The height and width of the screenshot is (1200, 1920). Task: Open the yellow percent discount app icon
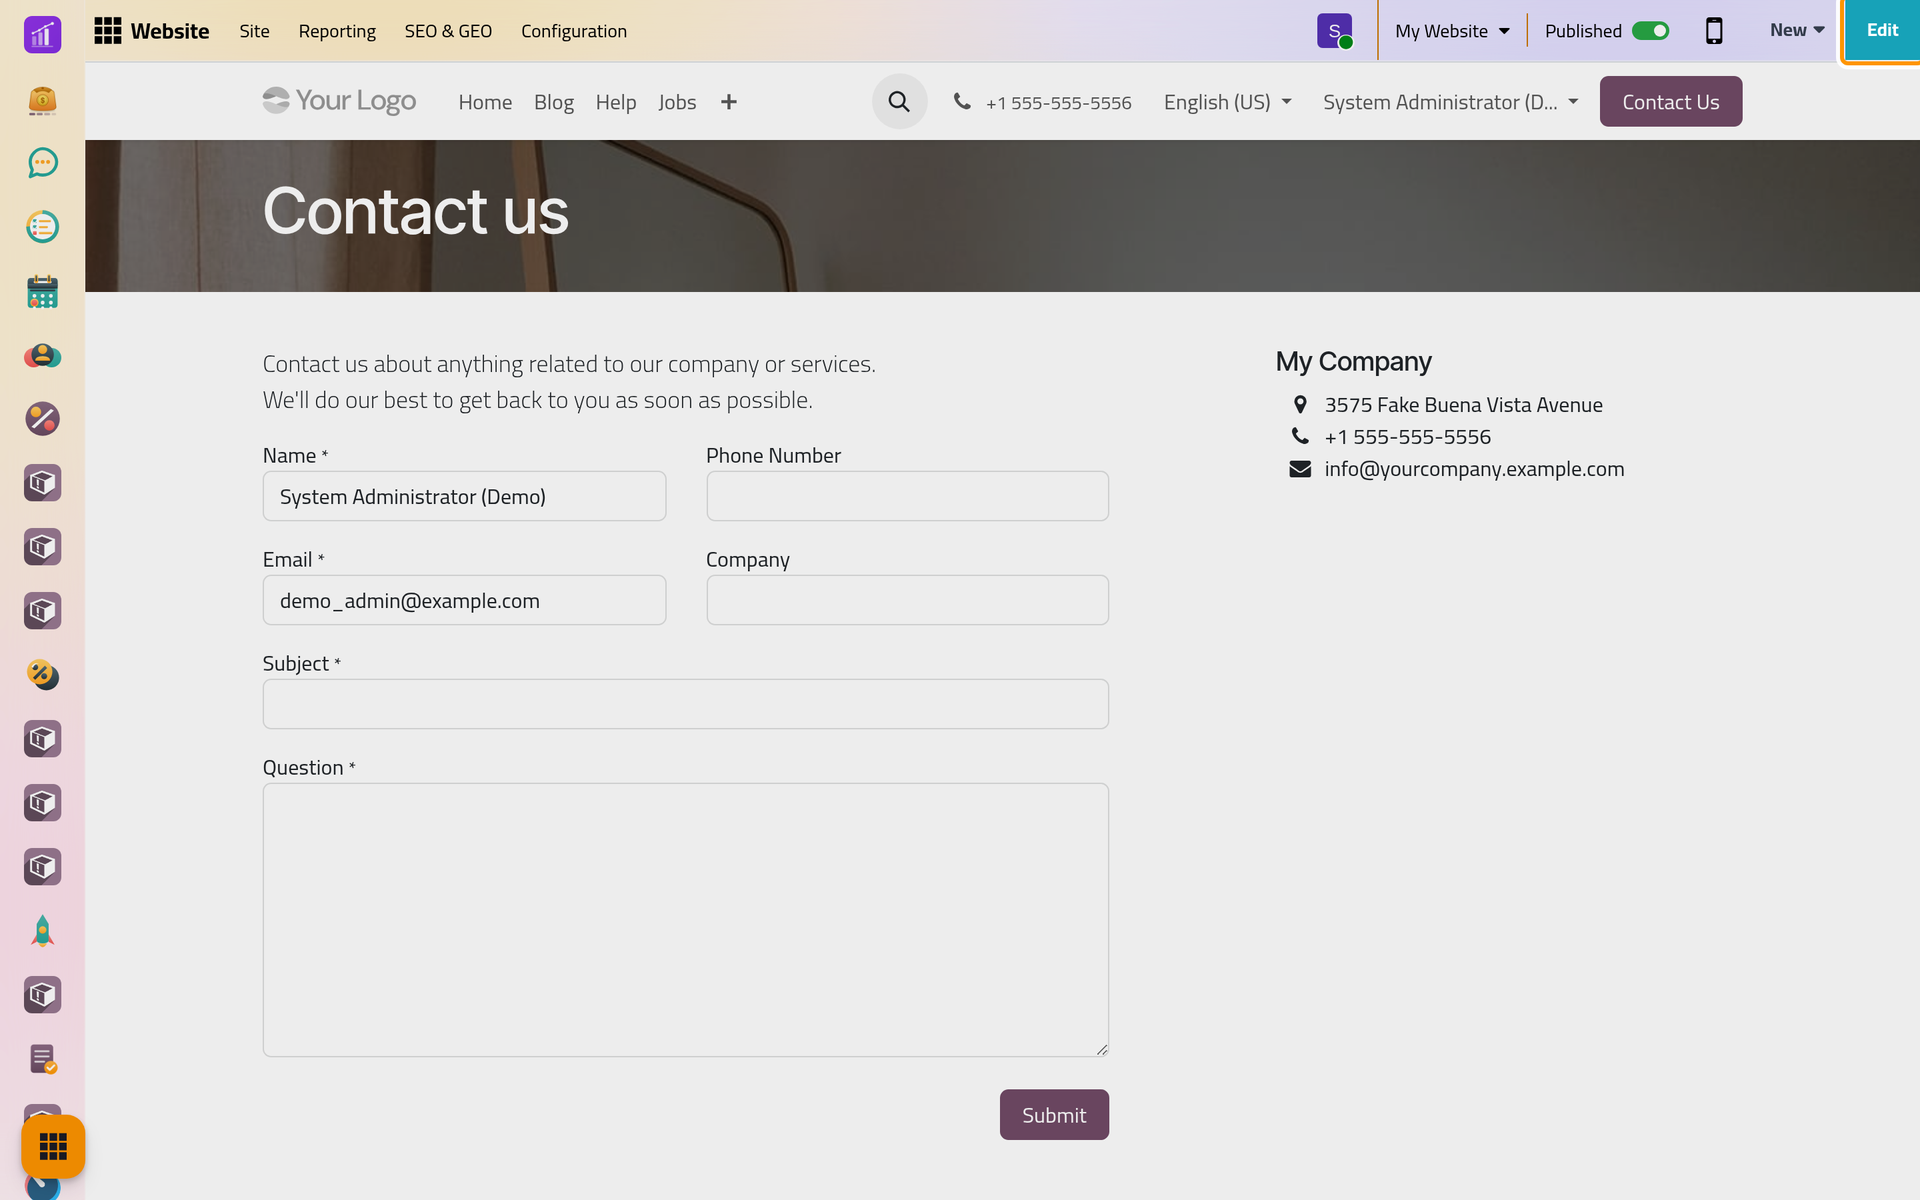coord(42,675)
